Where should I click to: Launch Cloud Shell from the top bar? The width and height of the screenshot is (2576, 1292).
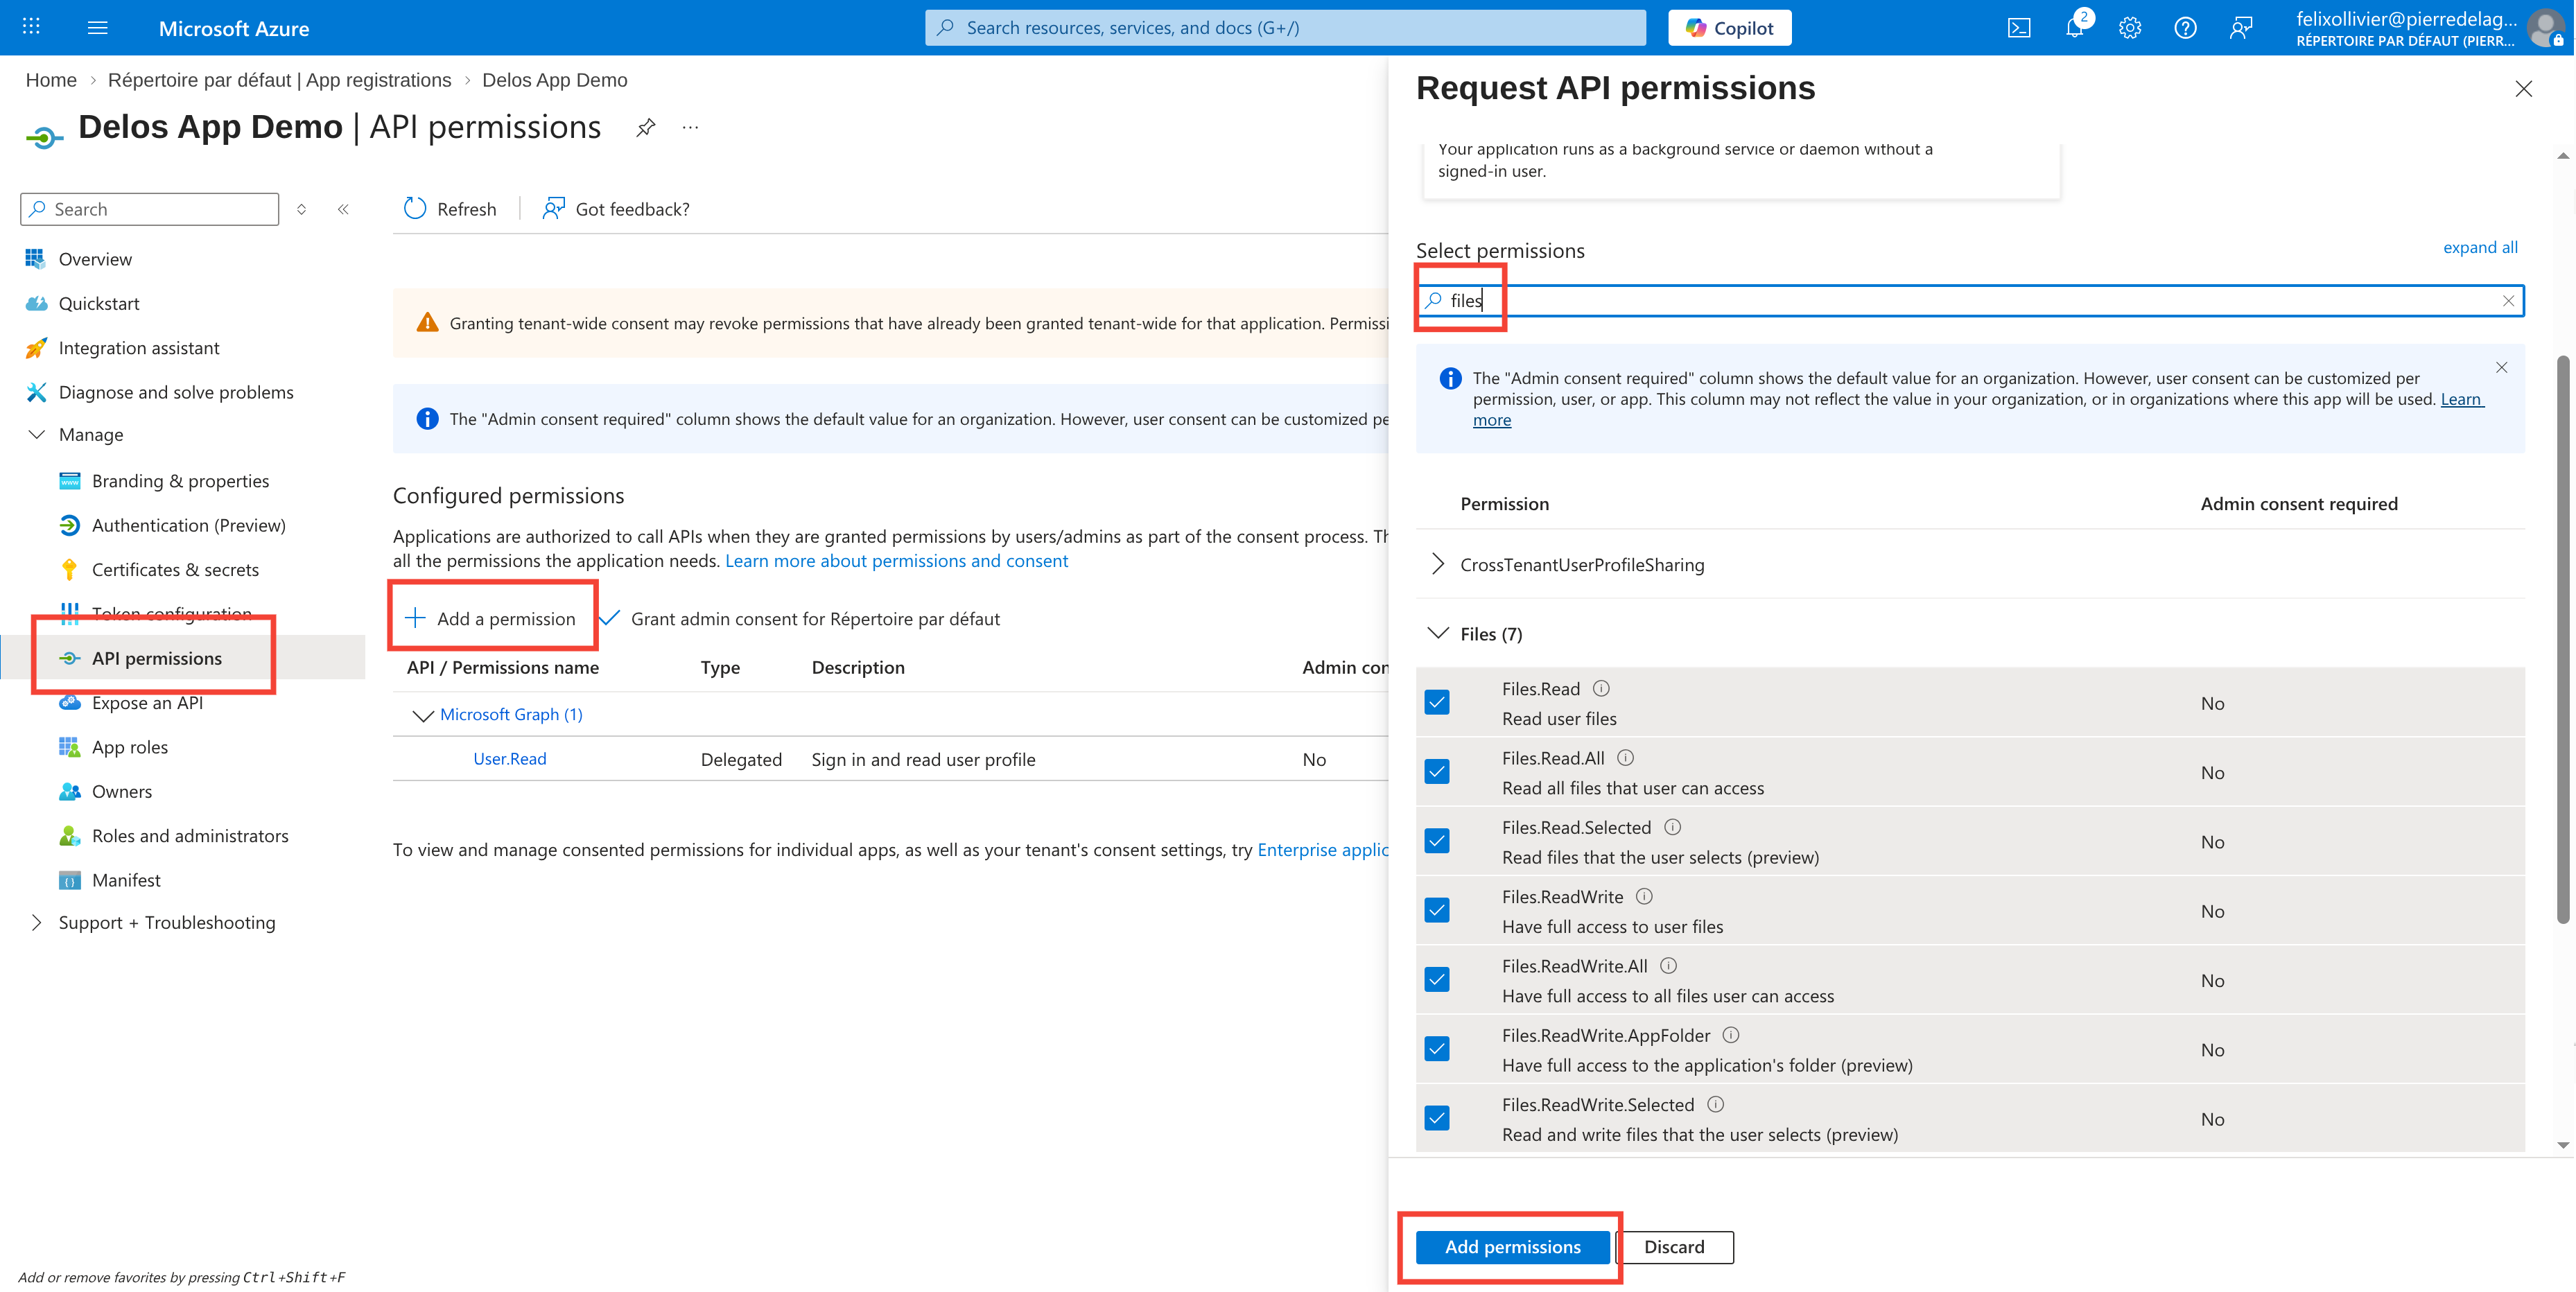(x=2018, y=28)
